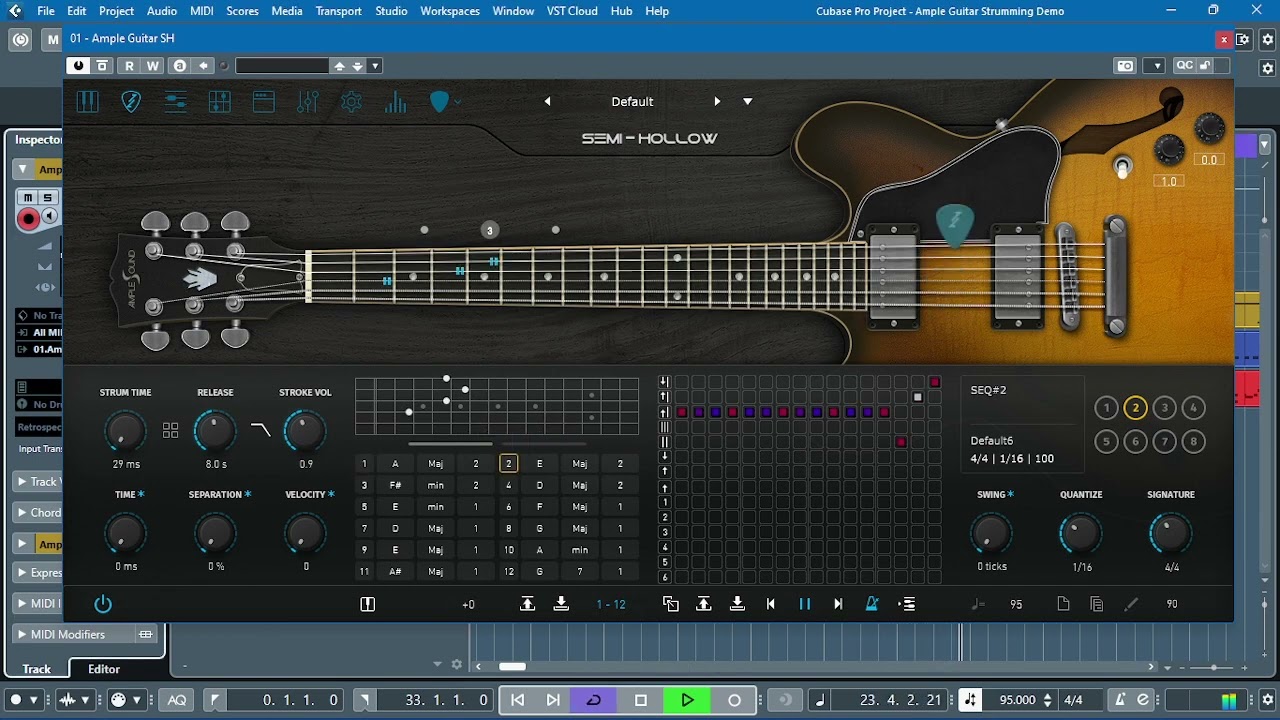Click the next preset arrow beside Default
This screenshot has width=1280, height=720.
(718, 101)
